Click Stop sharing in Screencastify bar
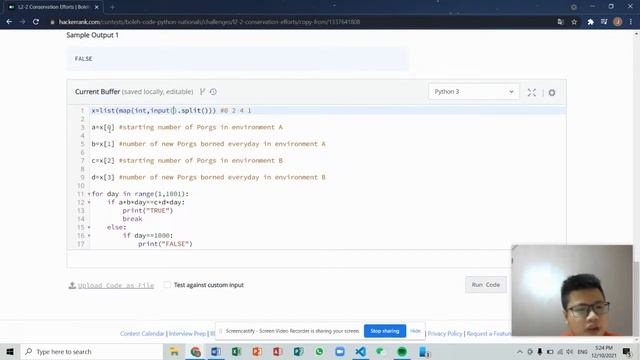This screenshot has width=640, height=360. pyautogui.click(x=384, y=331)
